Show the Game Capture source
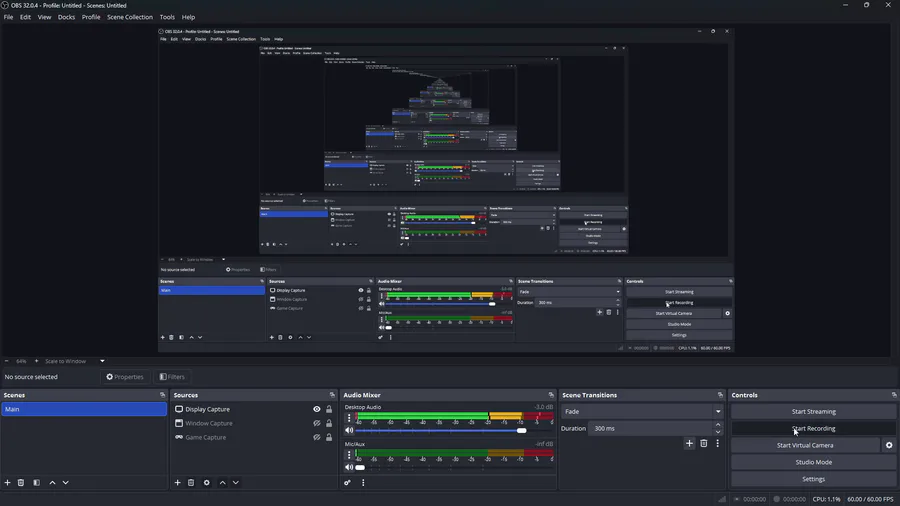 (x=316, y=437)
